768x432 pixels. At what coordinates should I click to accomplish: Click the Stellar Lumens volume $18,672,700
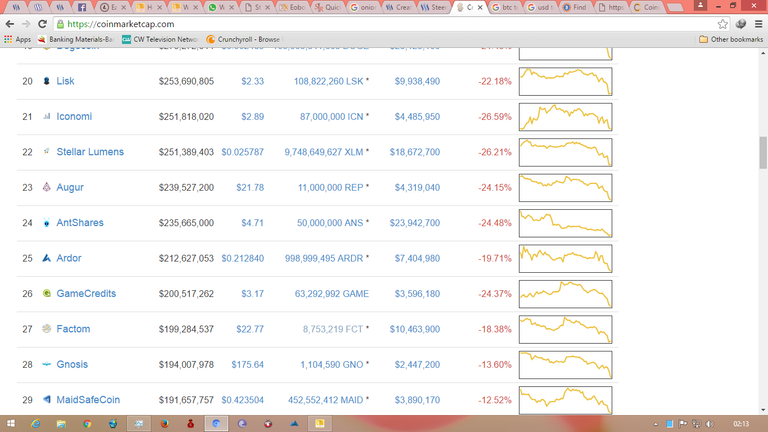[x=415, y=152]
